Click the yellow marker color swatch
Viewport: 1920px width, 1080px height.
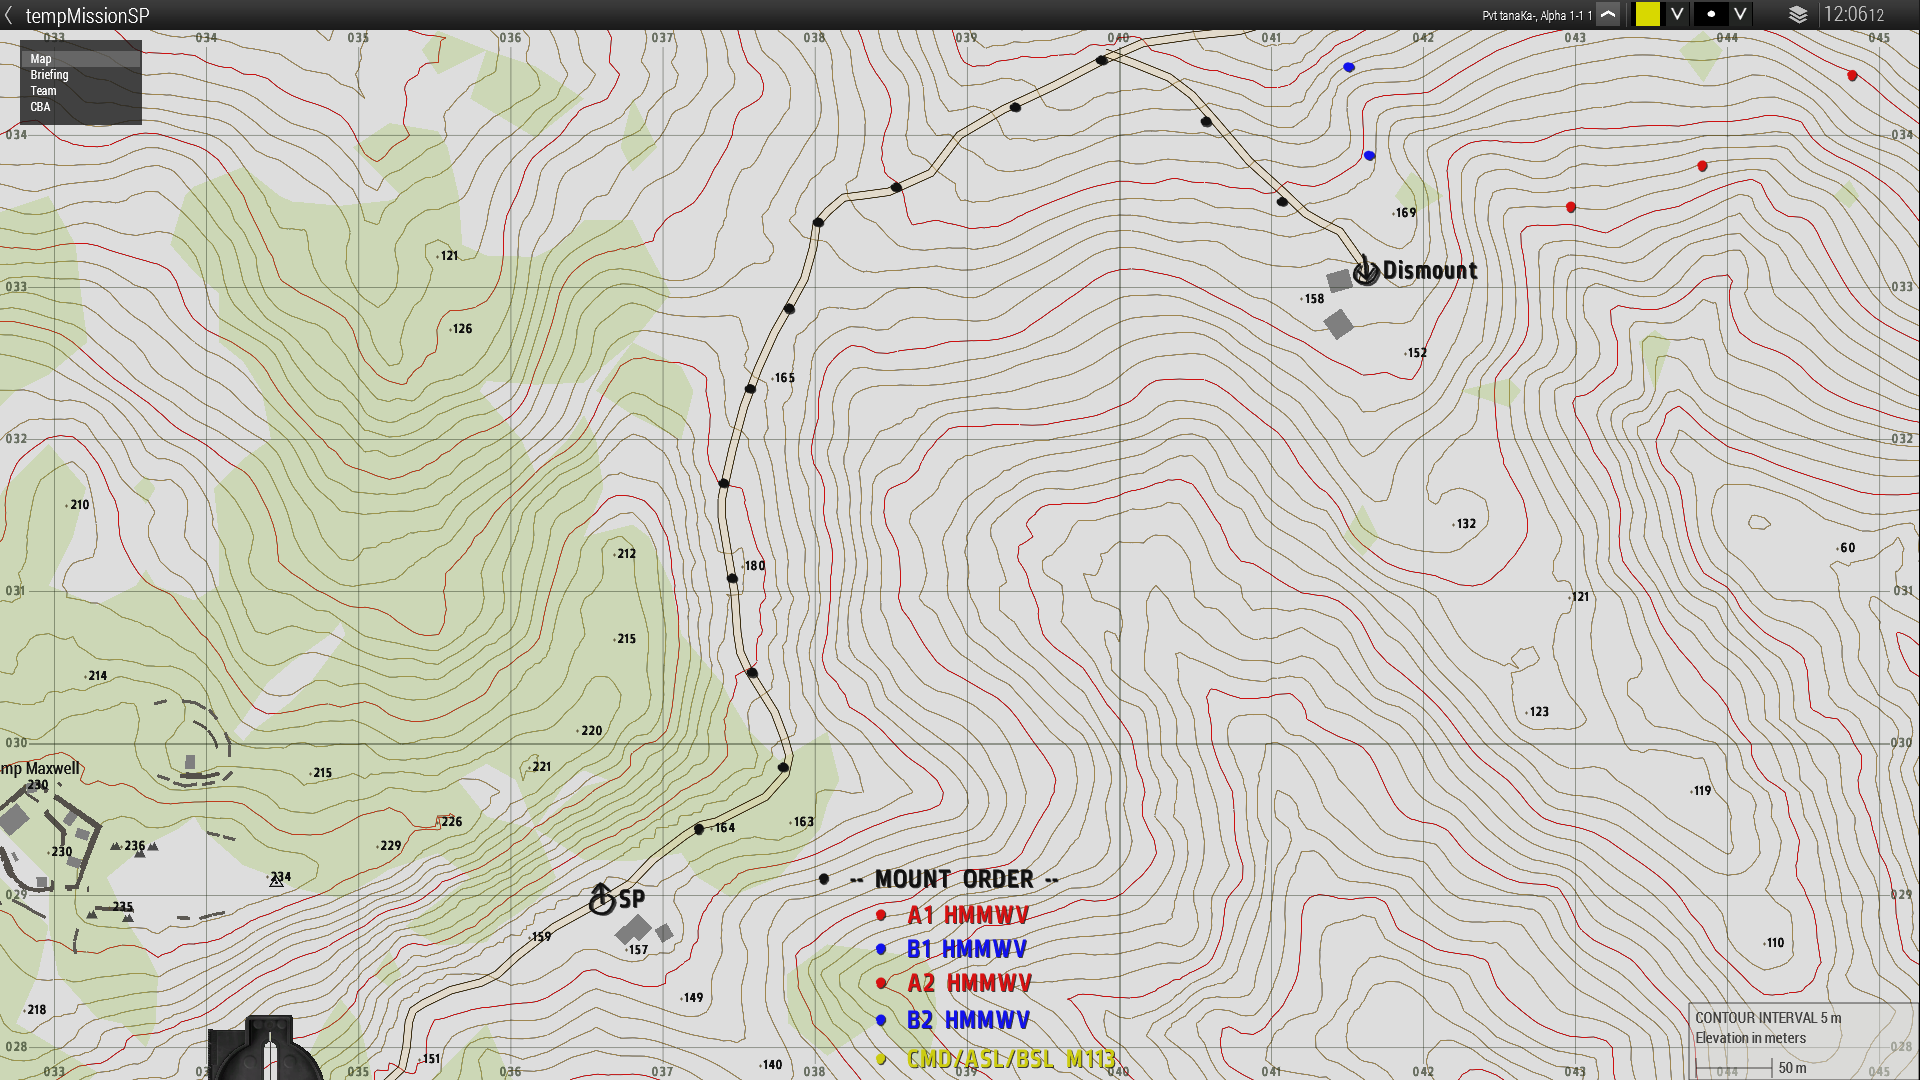click(x=1647, y=15)
